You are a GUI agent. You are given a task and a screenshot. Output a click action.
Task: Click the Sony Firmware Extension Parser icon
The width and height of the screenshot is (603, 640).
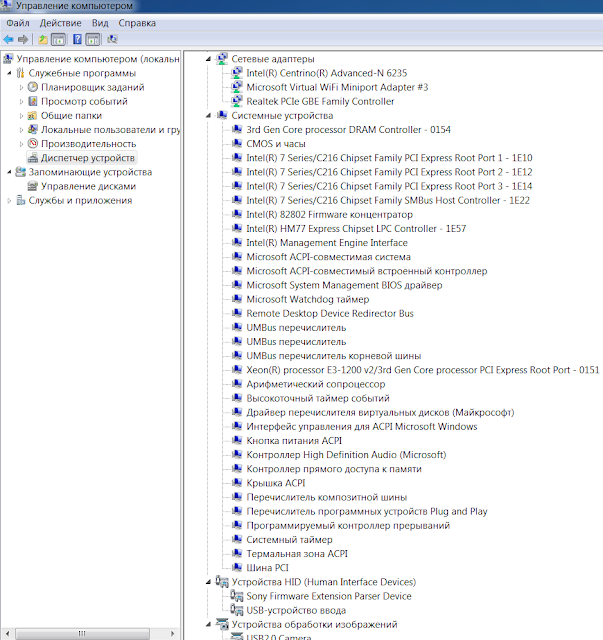pyautogui.click(x=237, y=596)
